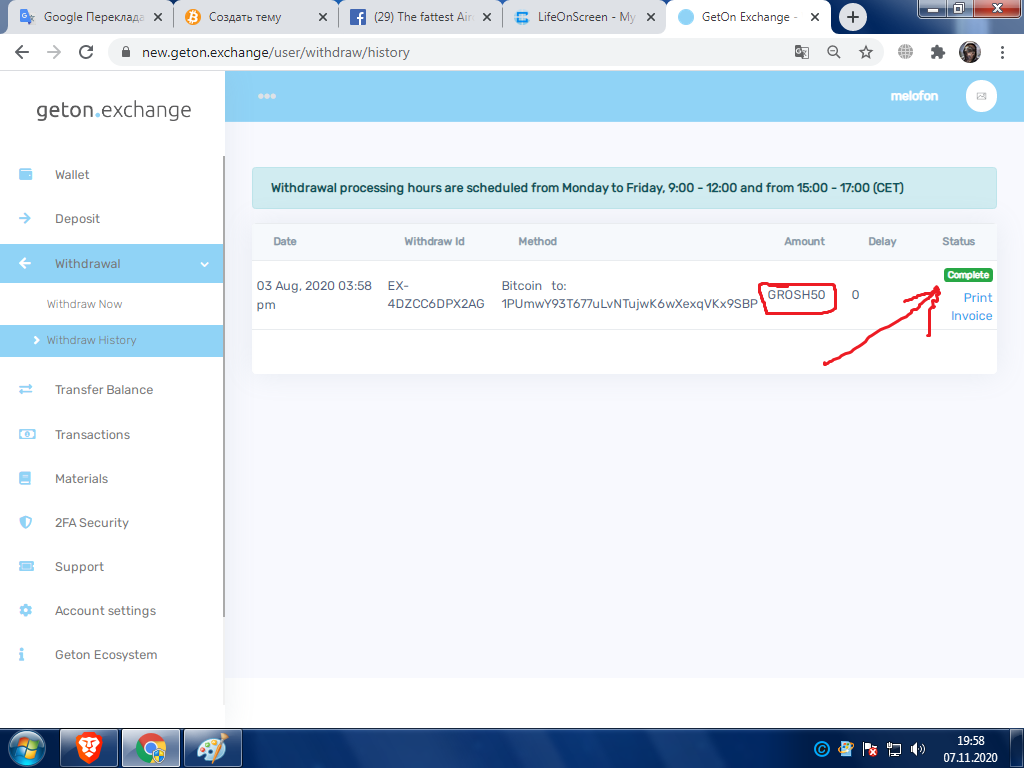This screenshot has width=1024, height=768.
Task: Open Materials page
Action: pyautogui.click(x=81, y=479)
